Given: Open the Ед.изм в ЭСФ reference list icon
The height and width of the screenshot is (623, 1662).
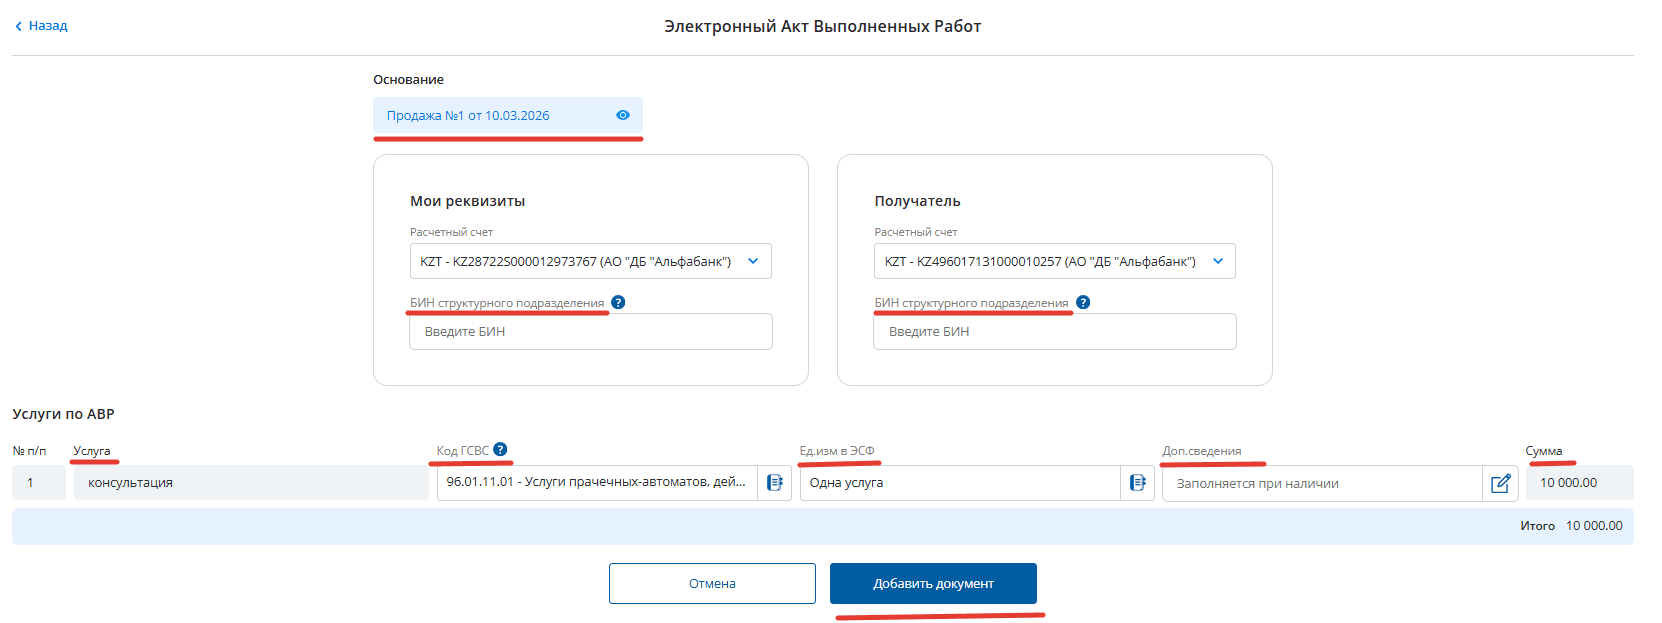Looking at the screenshot, I should [x=1137, y=483].
